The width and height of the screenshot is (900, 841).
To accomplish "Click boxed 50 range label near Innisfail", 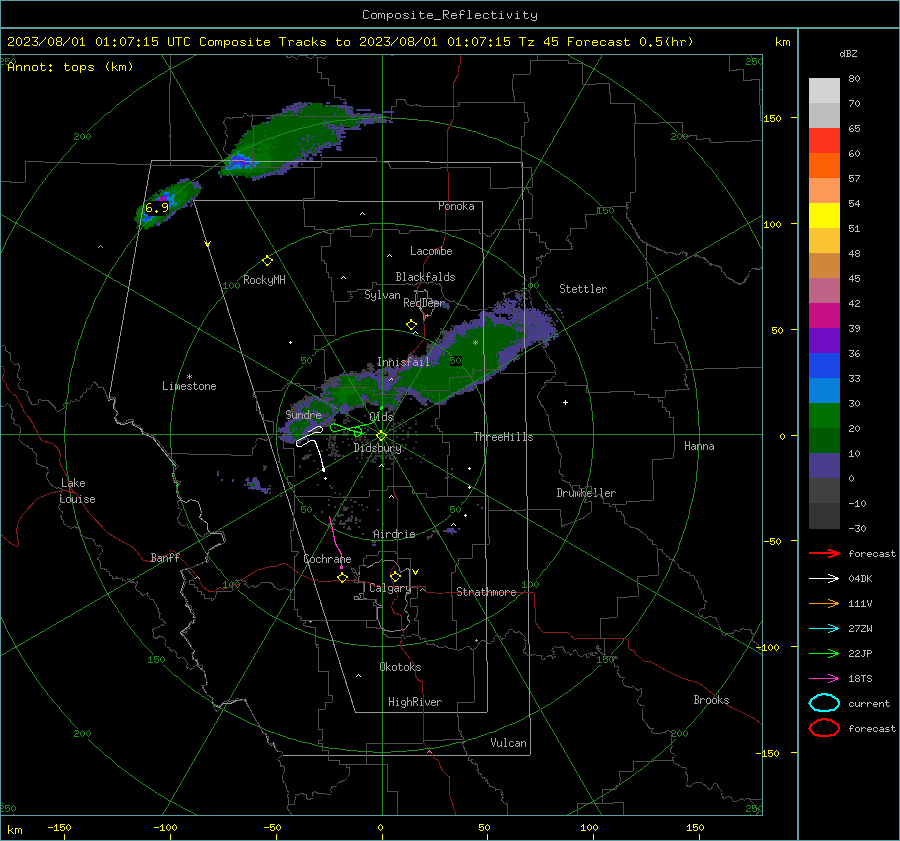I will coord(456,361).
